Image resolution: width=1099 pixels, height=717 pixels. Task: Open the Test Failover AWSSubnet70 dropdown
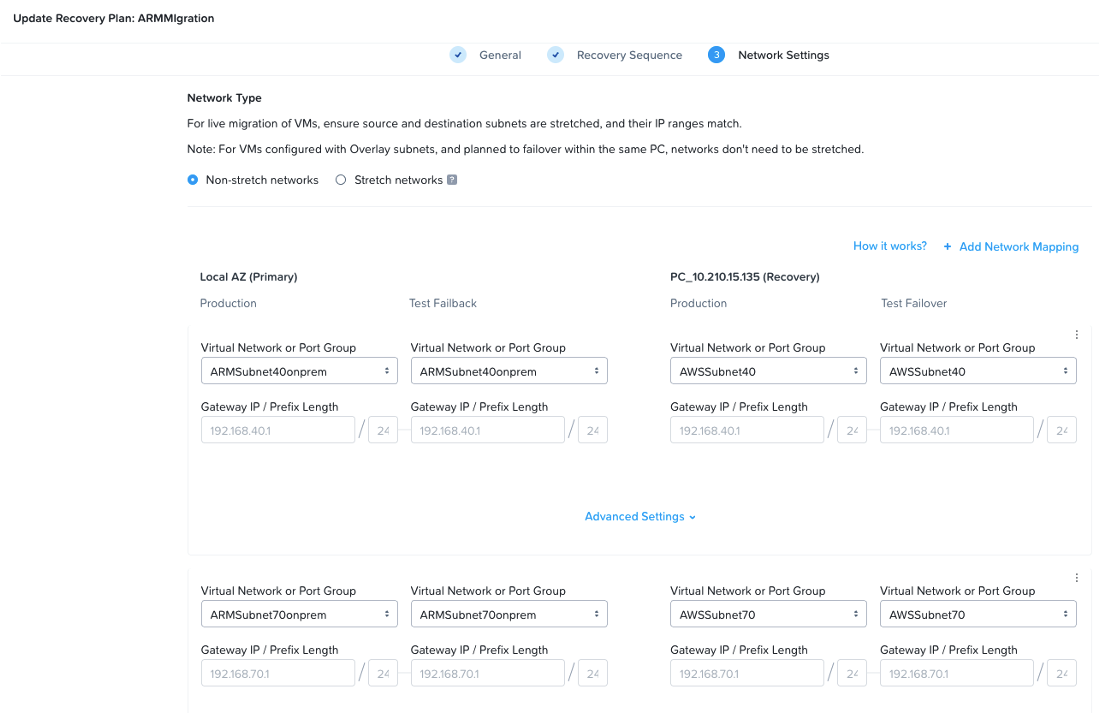click(978, 615)
